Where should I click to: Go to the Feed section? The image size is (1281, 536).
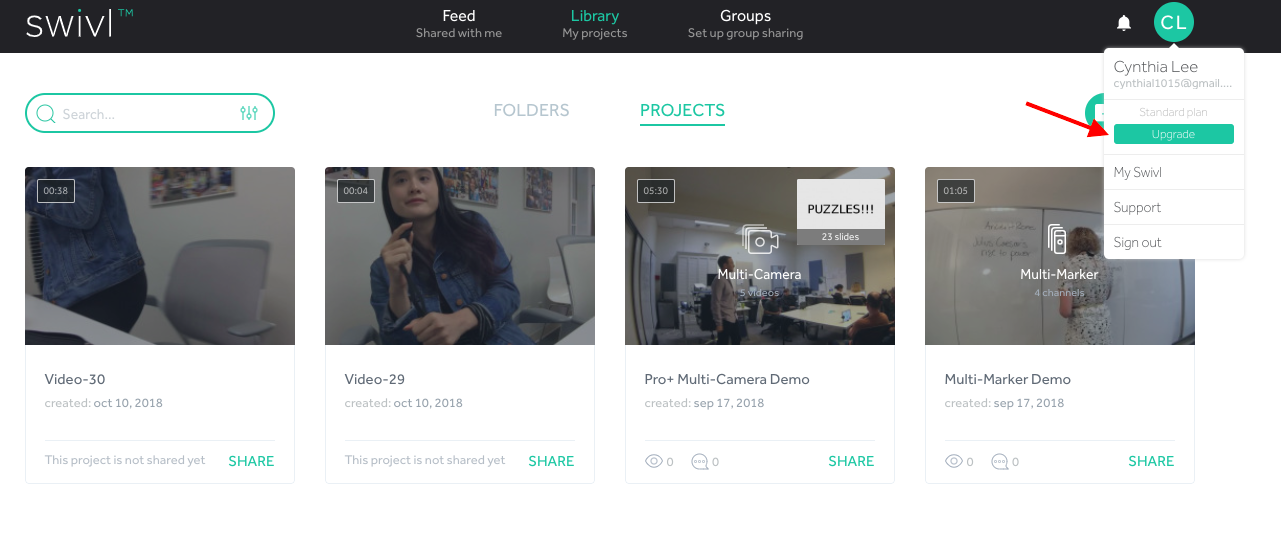click(x=459, y=24)
